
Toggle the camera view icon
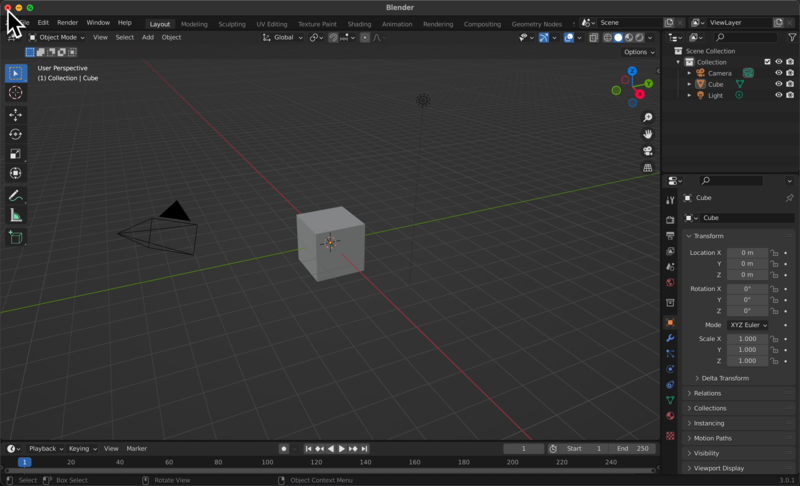point(647,151)
